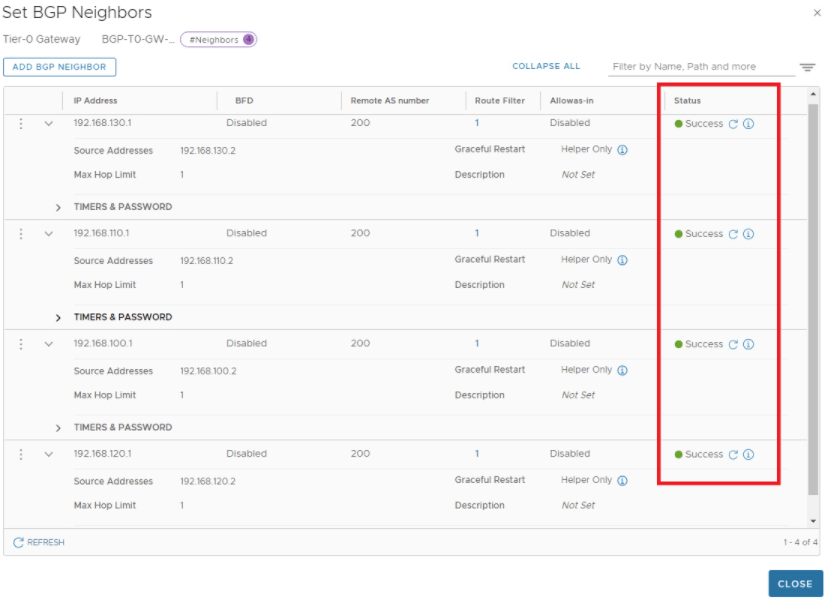Refresh status for neighbor 192.168.130.1
The width and height of the screenshot is (829, 603).
coord(733,124)
